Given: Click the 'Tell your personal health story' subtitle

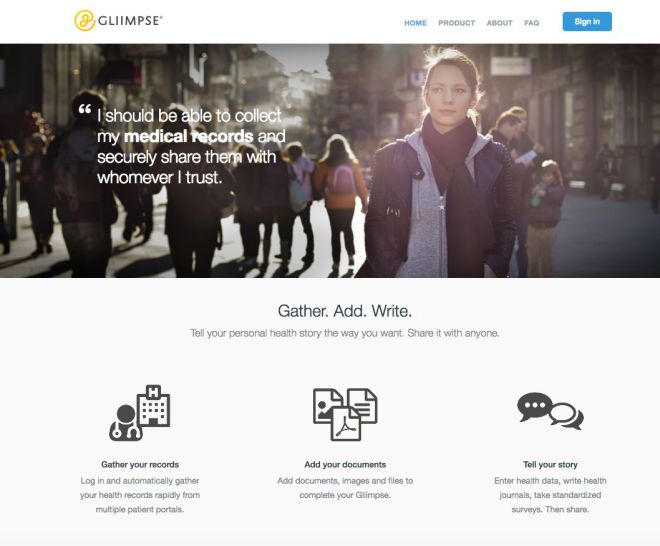Looking at the screenshot, I should tap(345, 333).
